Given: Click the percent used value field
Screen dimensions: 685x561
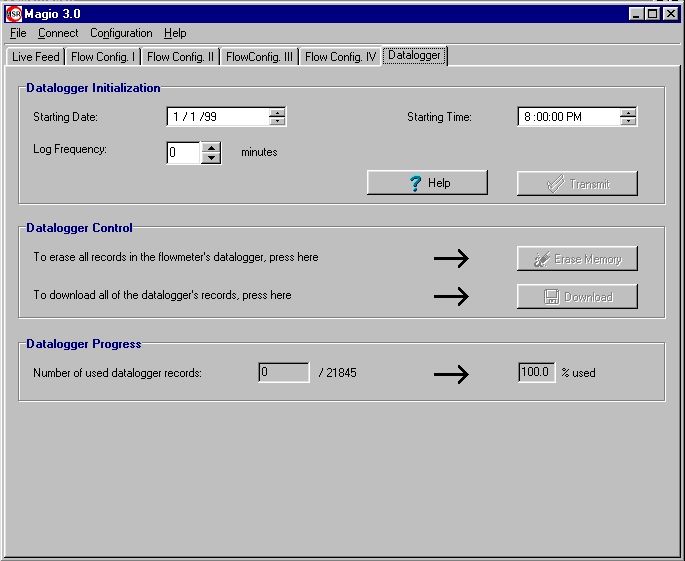Looking at the screenshot, I should [x=536, y=372].
